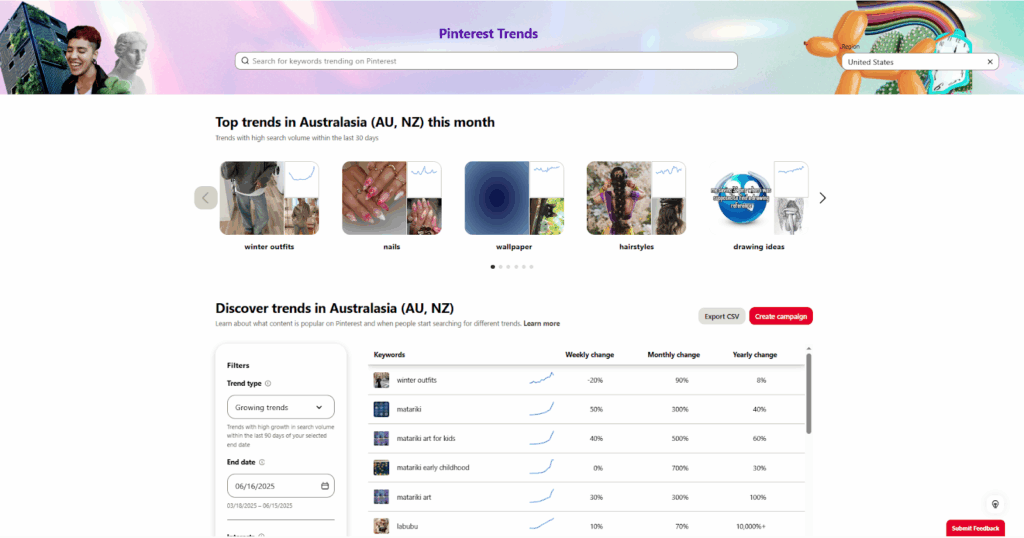Open the nails trend card
This screenshot has height=538, width=1024.
[x=392, y=206]
